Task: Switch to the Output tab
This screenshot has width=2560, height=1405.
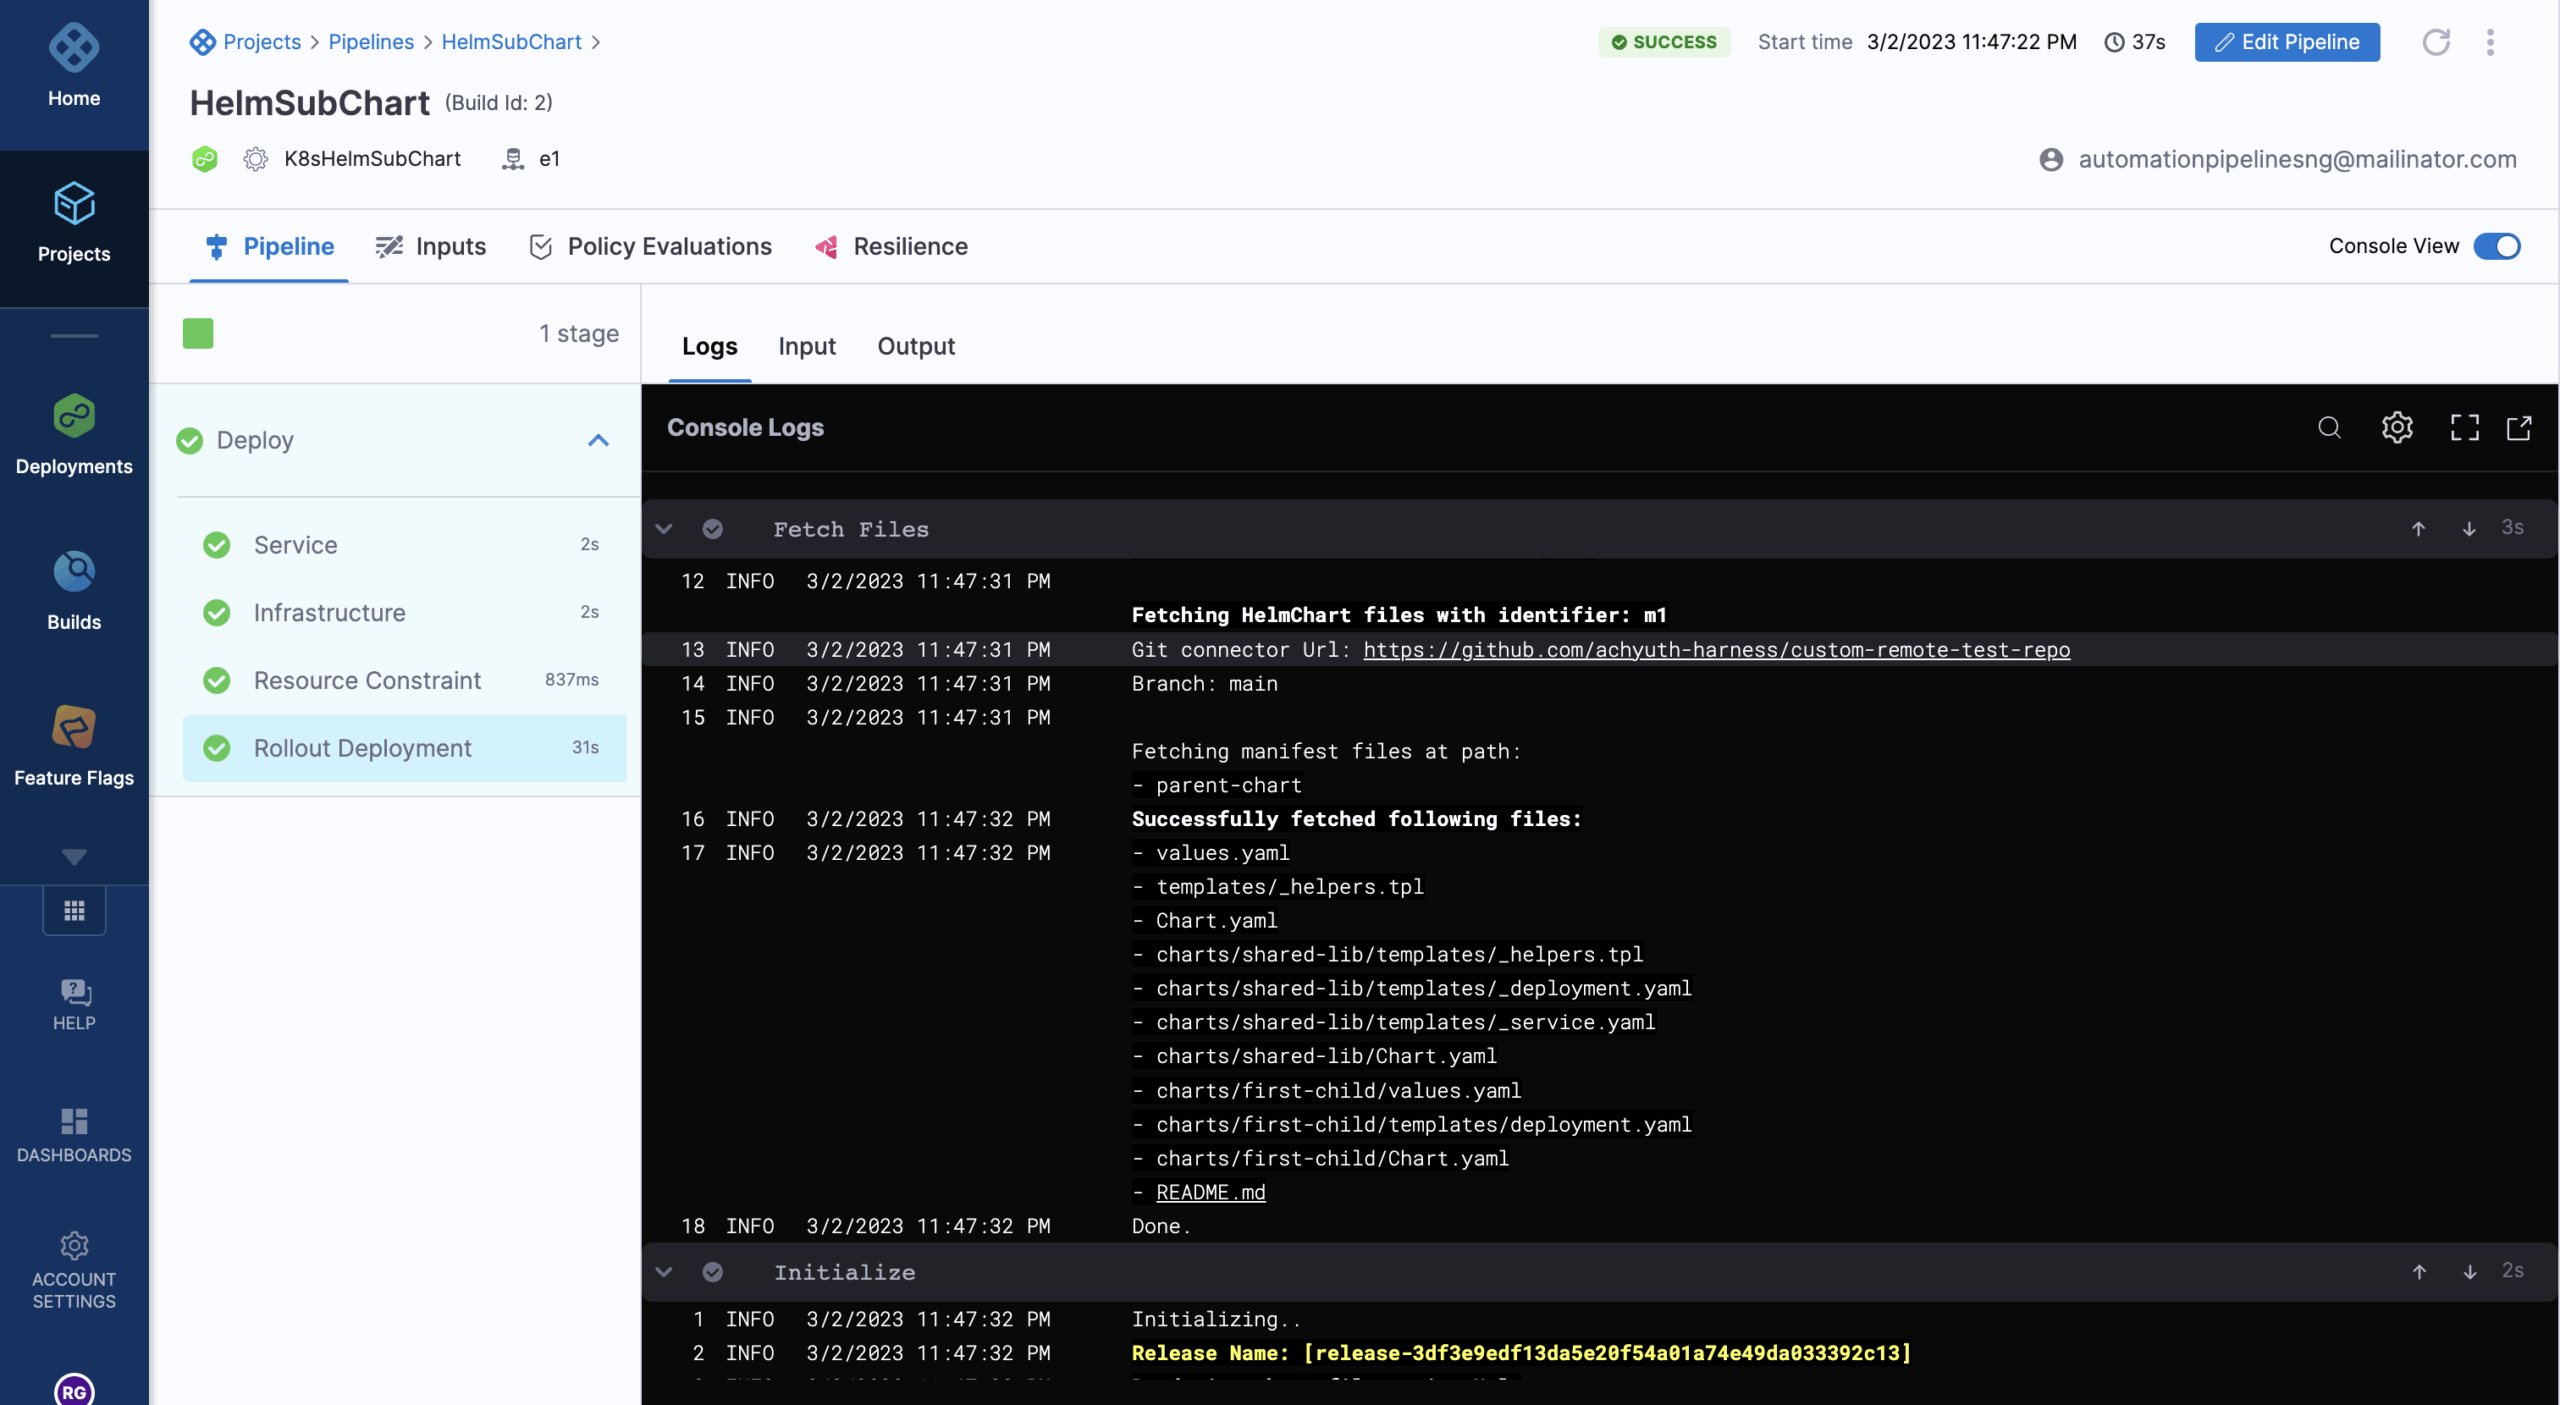Action: pyautogui.click(x=915, y=346)
